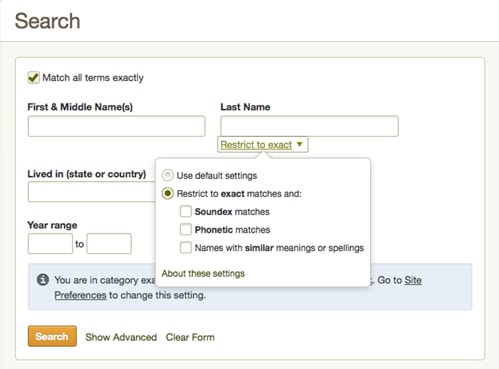Open the Restrict to exact dropdown
Image resolution: width=499 pixels, height=369 pixels.
pyautogui.click(x=263, y=145)
